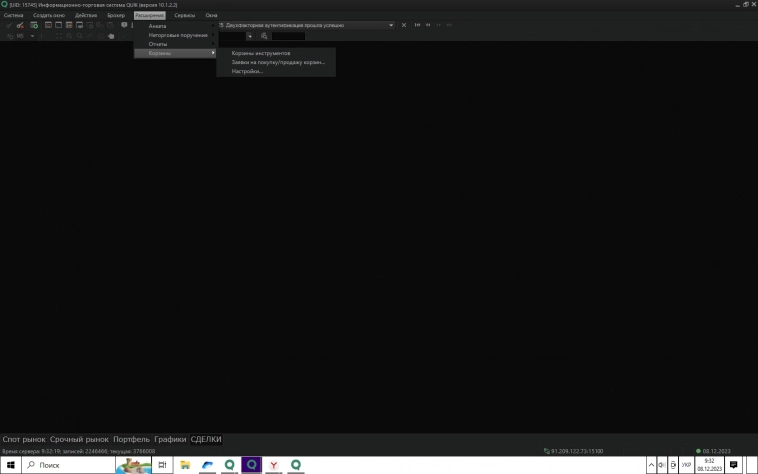The width and height of the screenshot is (758, 474).
Task: Expand the Отчеты submenu item
Action: click(158, 44)
